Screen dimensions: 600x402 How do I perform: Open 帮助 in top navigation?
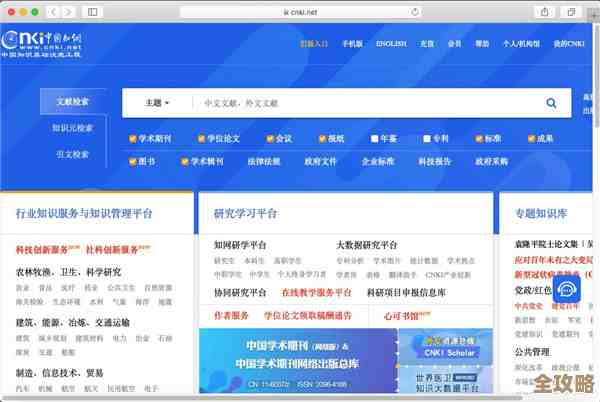click(482, 44)
